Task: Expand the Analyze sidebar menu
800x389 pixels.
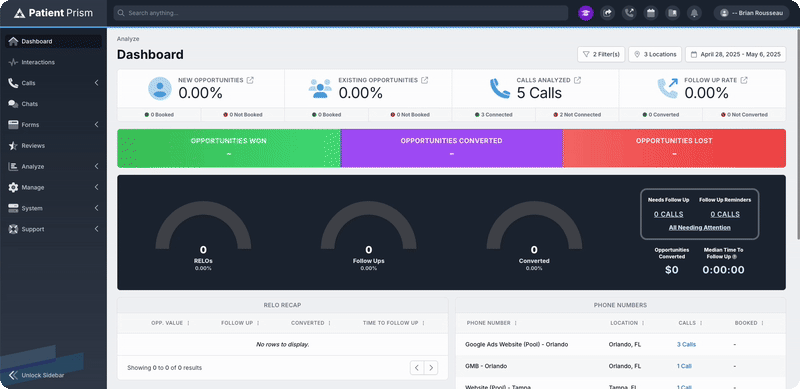Action: click(96, 166)
